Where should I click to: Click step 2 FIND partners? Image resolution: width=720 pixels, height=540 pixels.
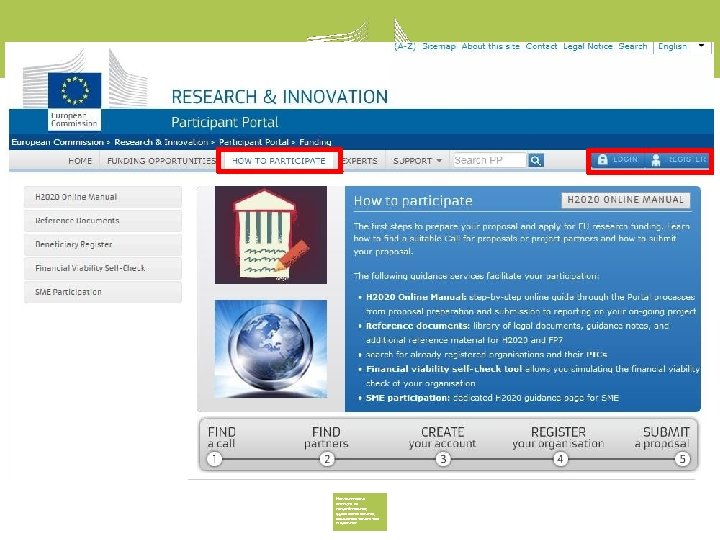tap(326, 444)
